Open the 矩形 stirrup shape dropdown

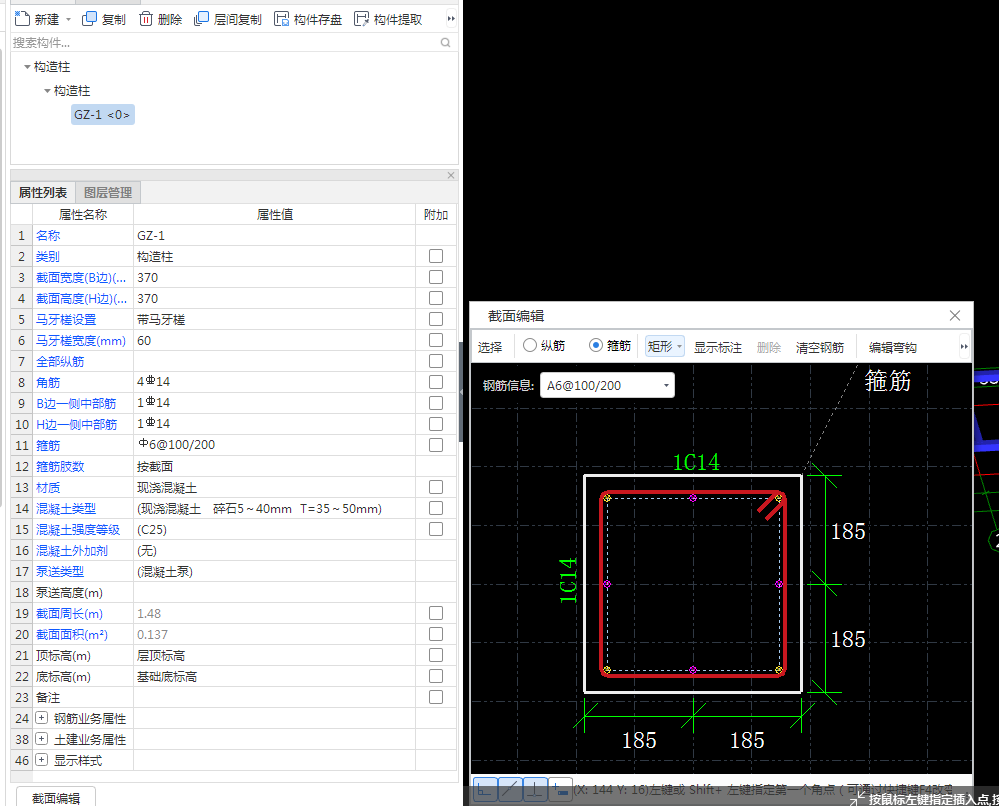[665, 346]
